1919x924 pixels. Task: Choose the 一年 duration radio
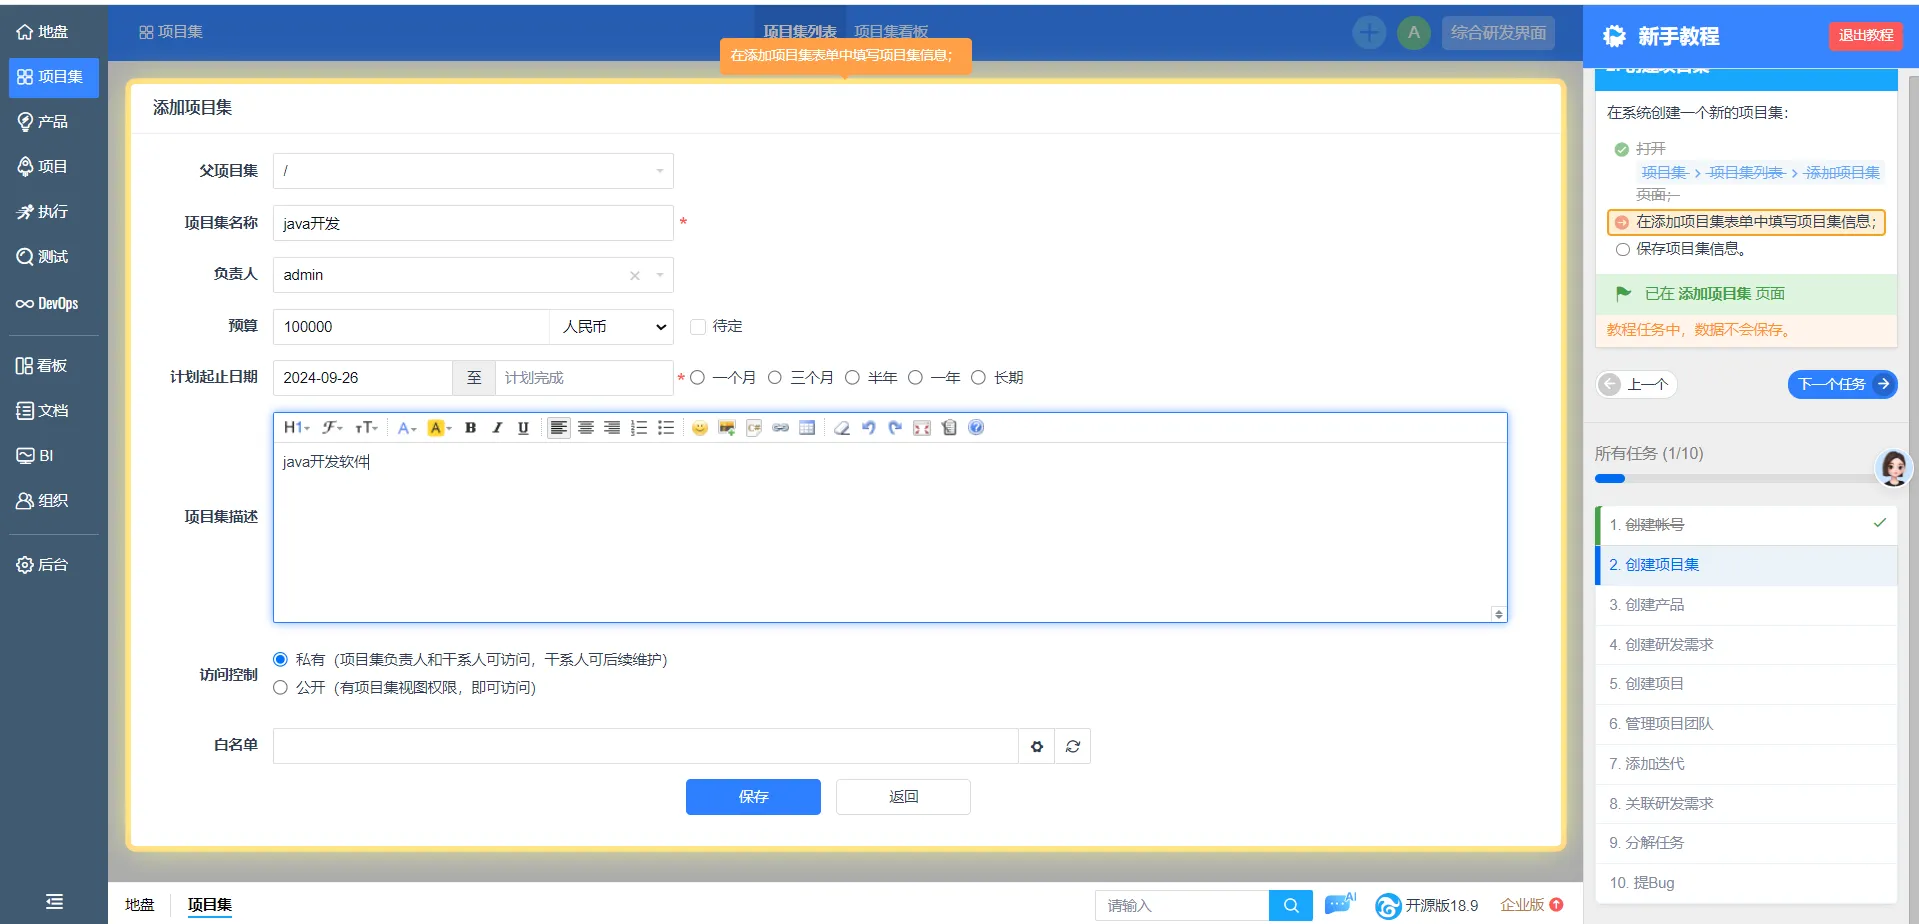click(915, 378)
